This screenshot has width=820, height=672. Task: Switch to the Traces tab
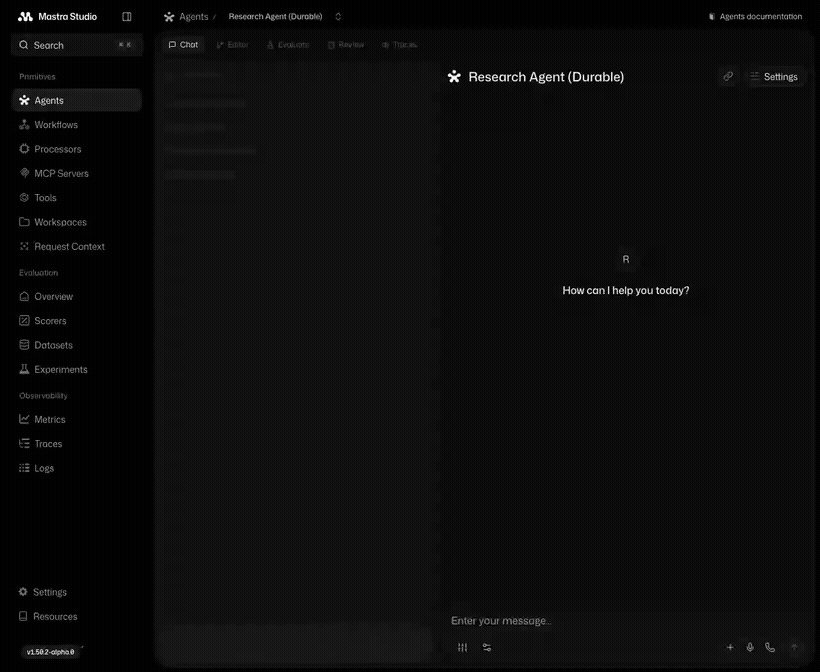pos(400,45)
